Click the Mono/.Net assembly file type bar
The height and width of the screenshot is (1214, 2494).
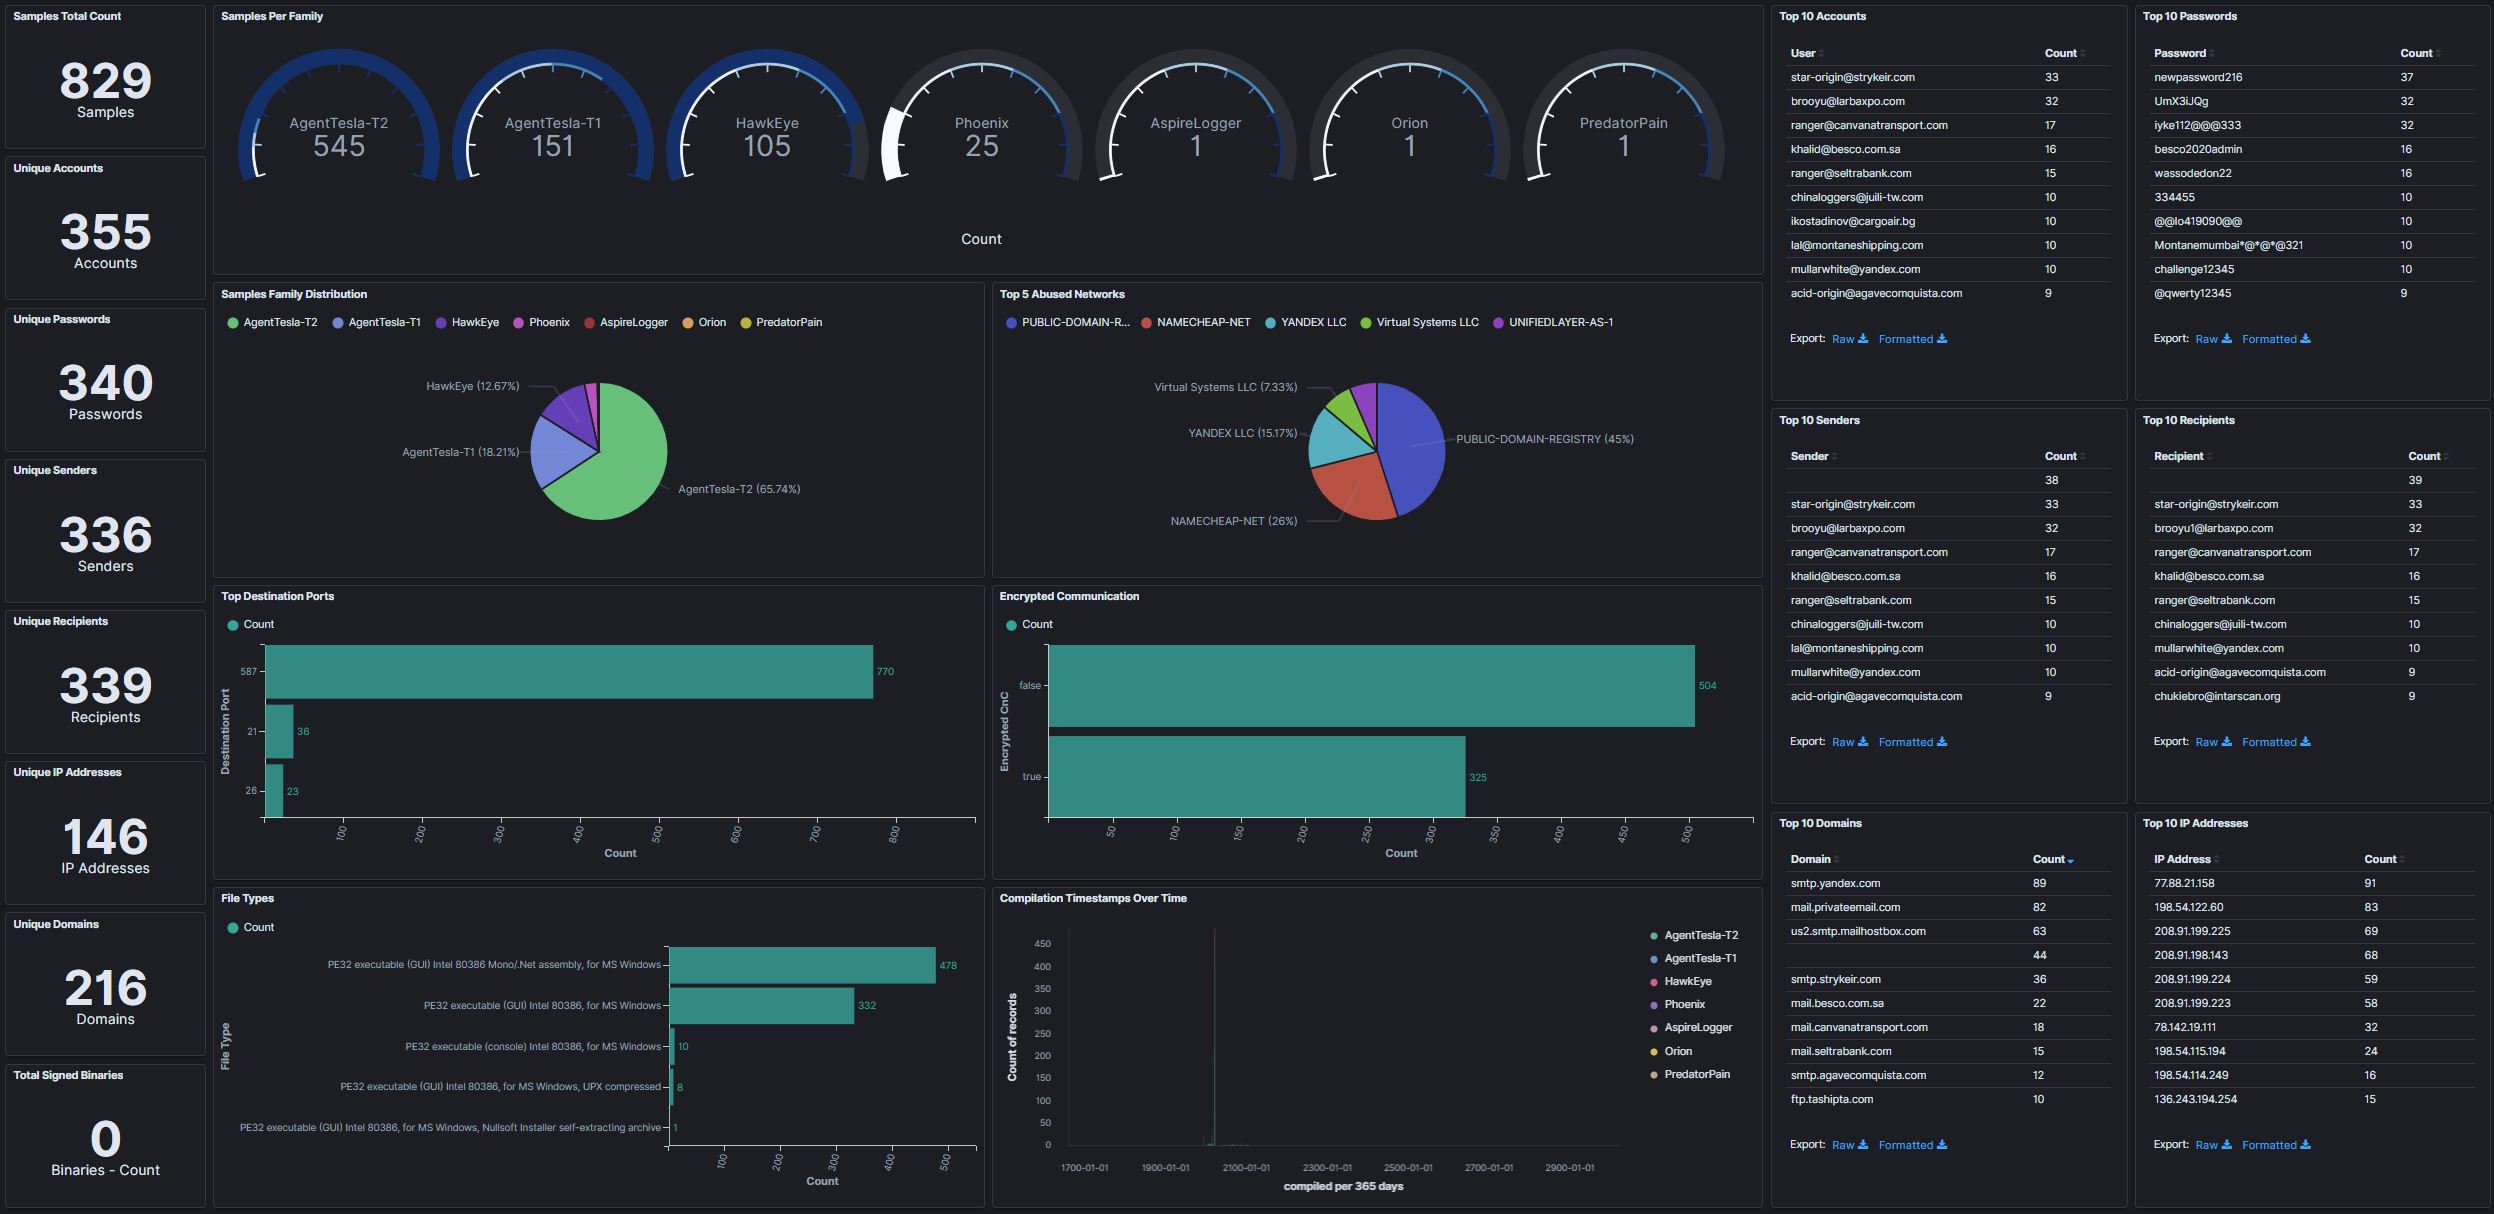803,965
